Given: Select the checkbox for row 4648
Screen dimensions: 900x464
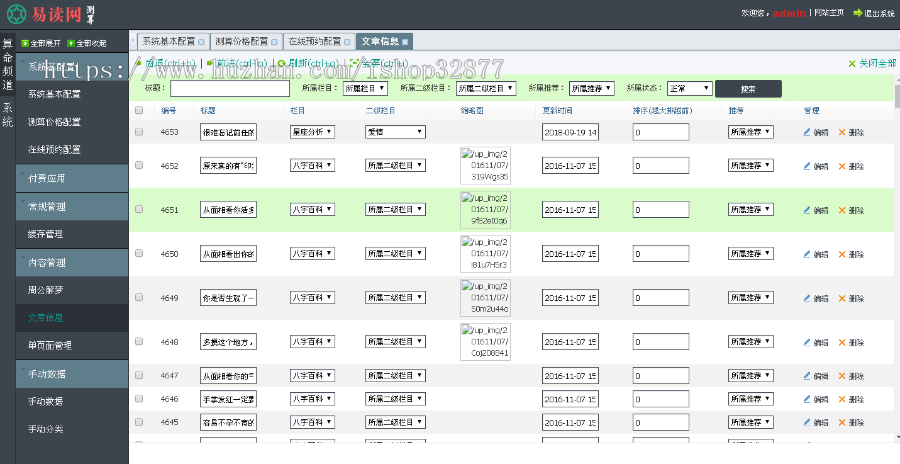Looking at the screenshot, I should (139, 342).
